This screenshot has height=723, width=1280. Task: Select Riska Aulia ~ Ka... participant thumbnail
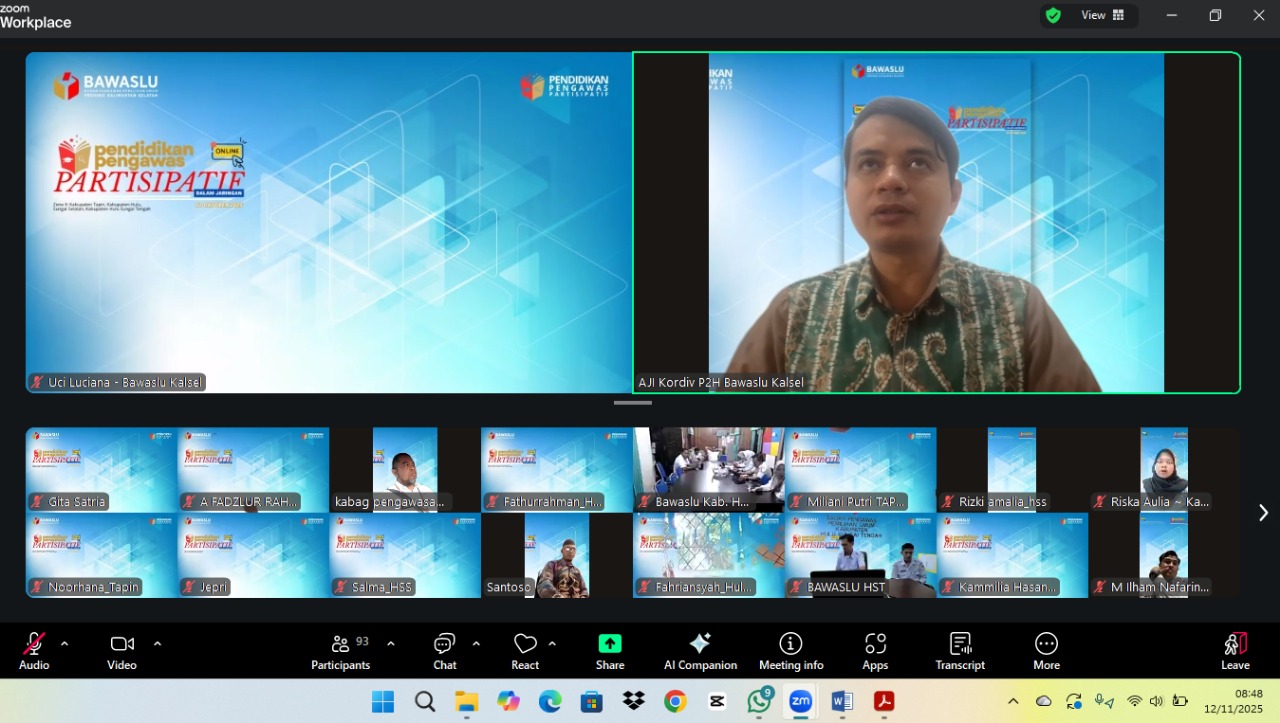click(1164, 470)
